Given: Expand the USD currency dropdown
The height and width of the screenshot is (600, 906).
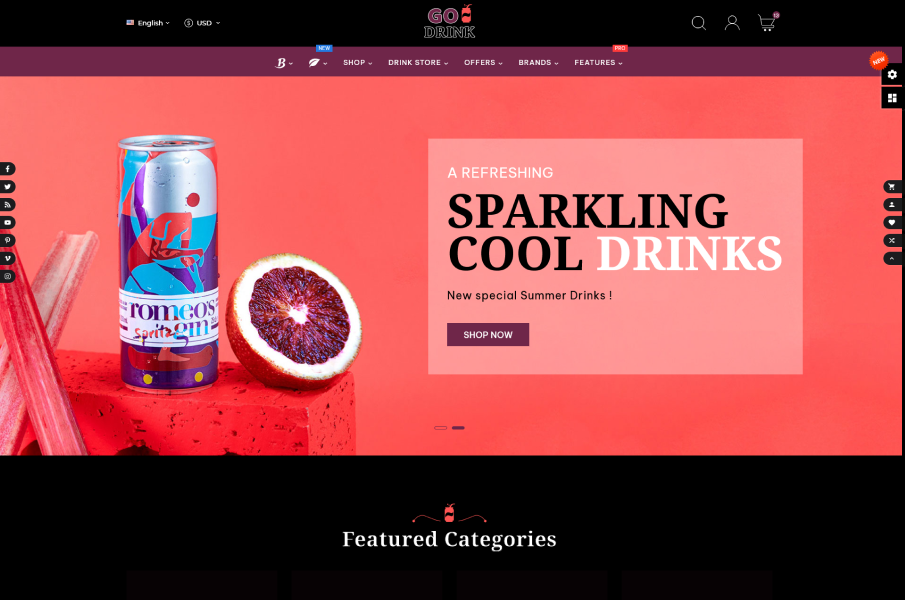Looking at the screenshot, I should (202, 23).
